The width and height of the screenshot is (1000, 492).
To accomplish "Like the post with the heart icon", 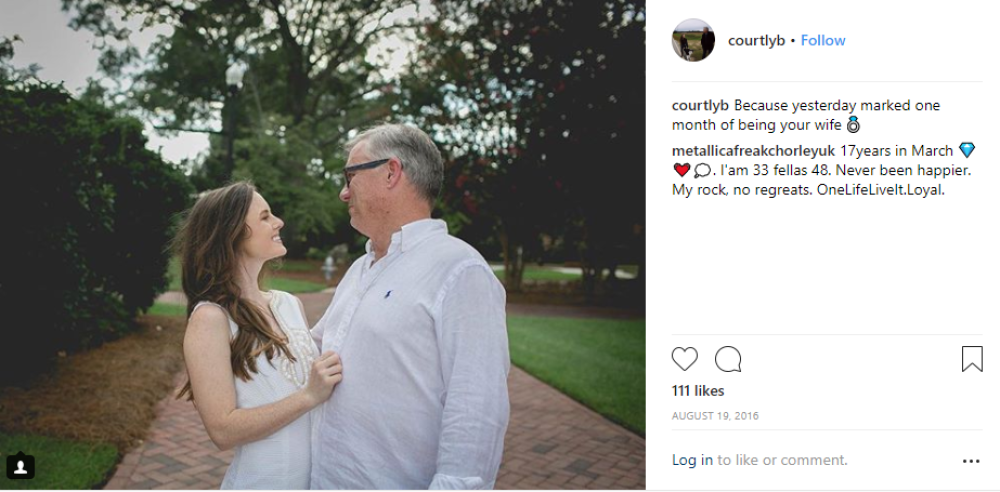I will click(x=685, y=359).
